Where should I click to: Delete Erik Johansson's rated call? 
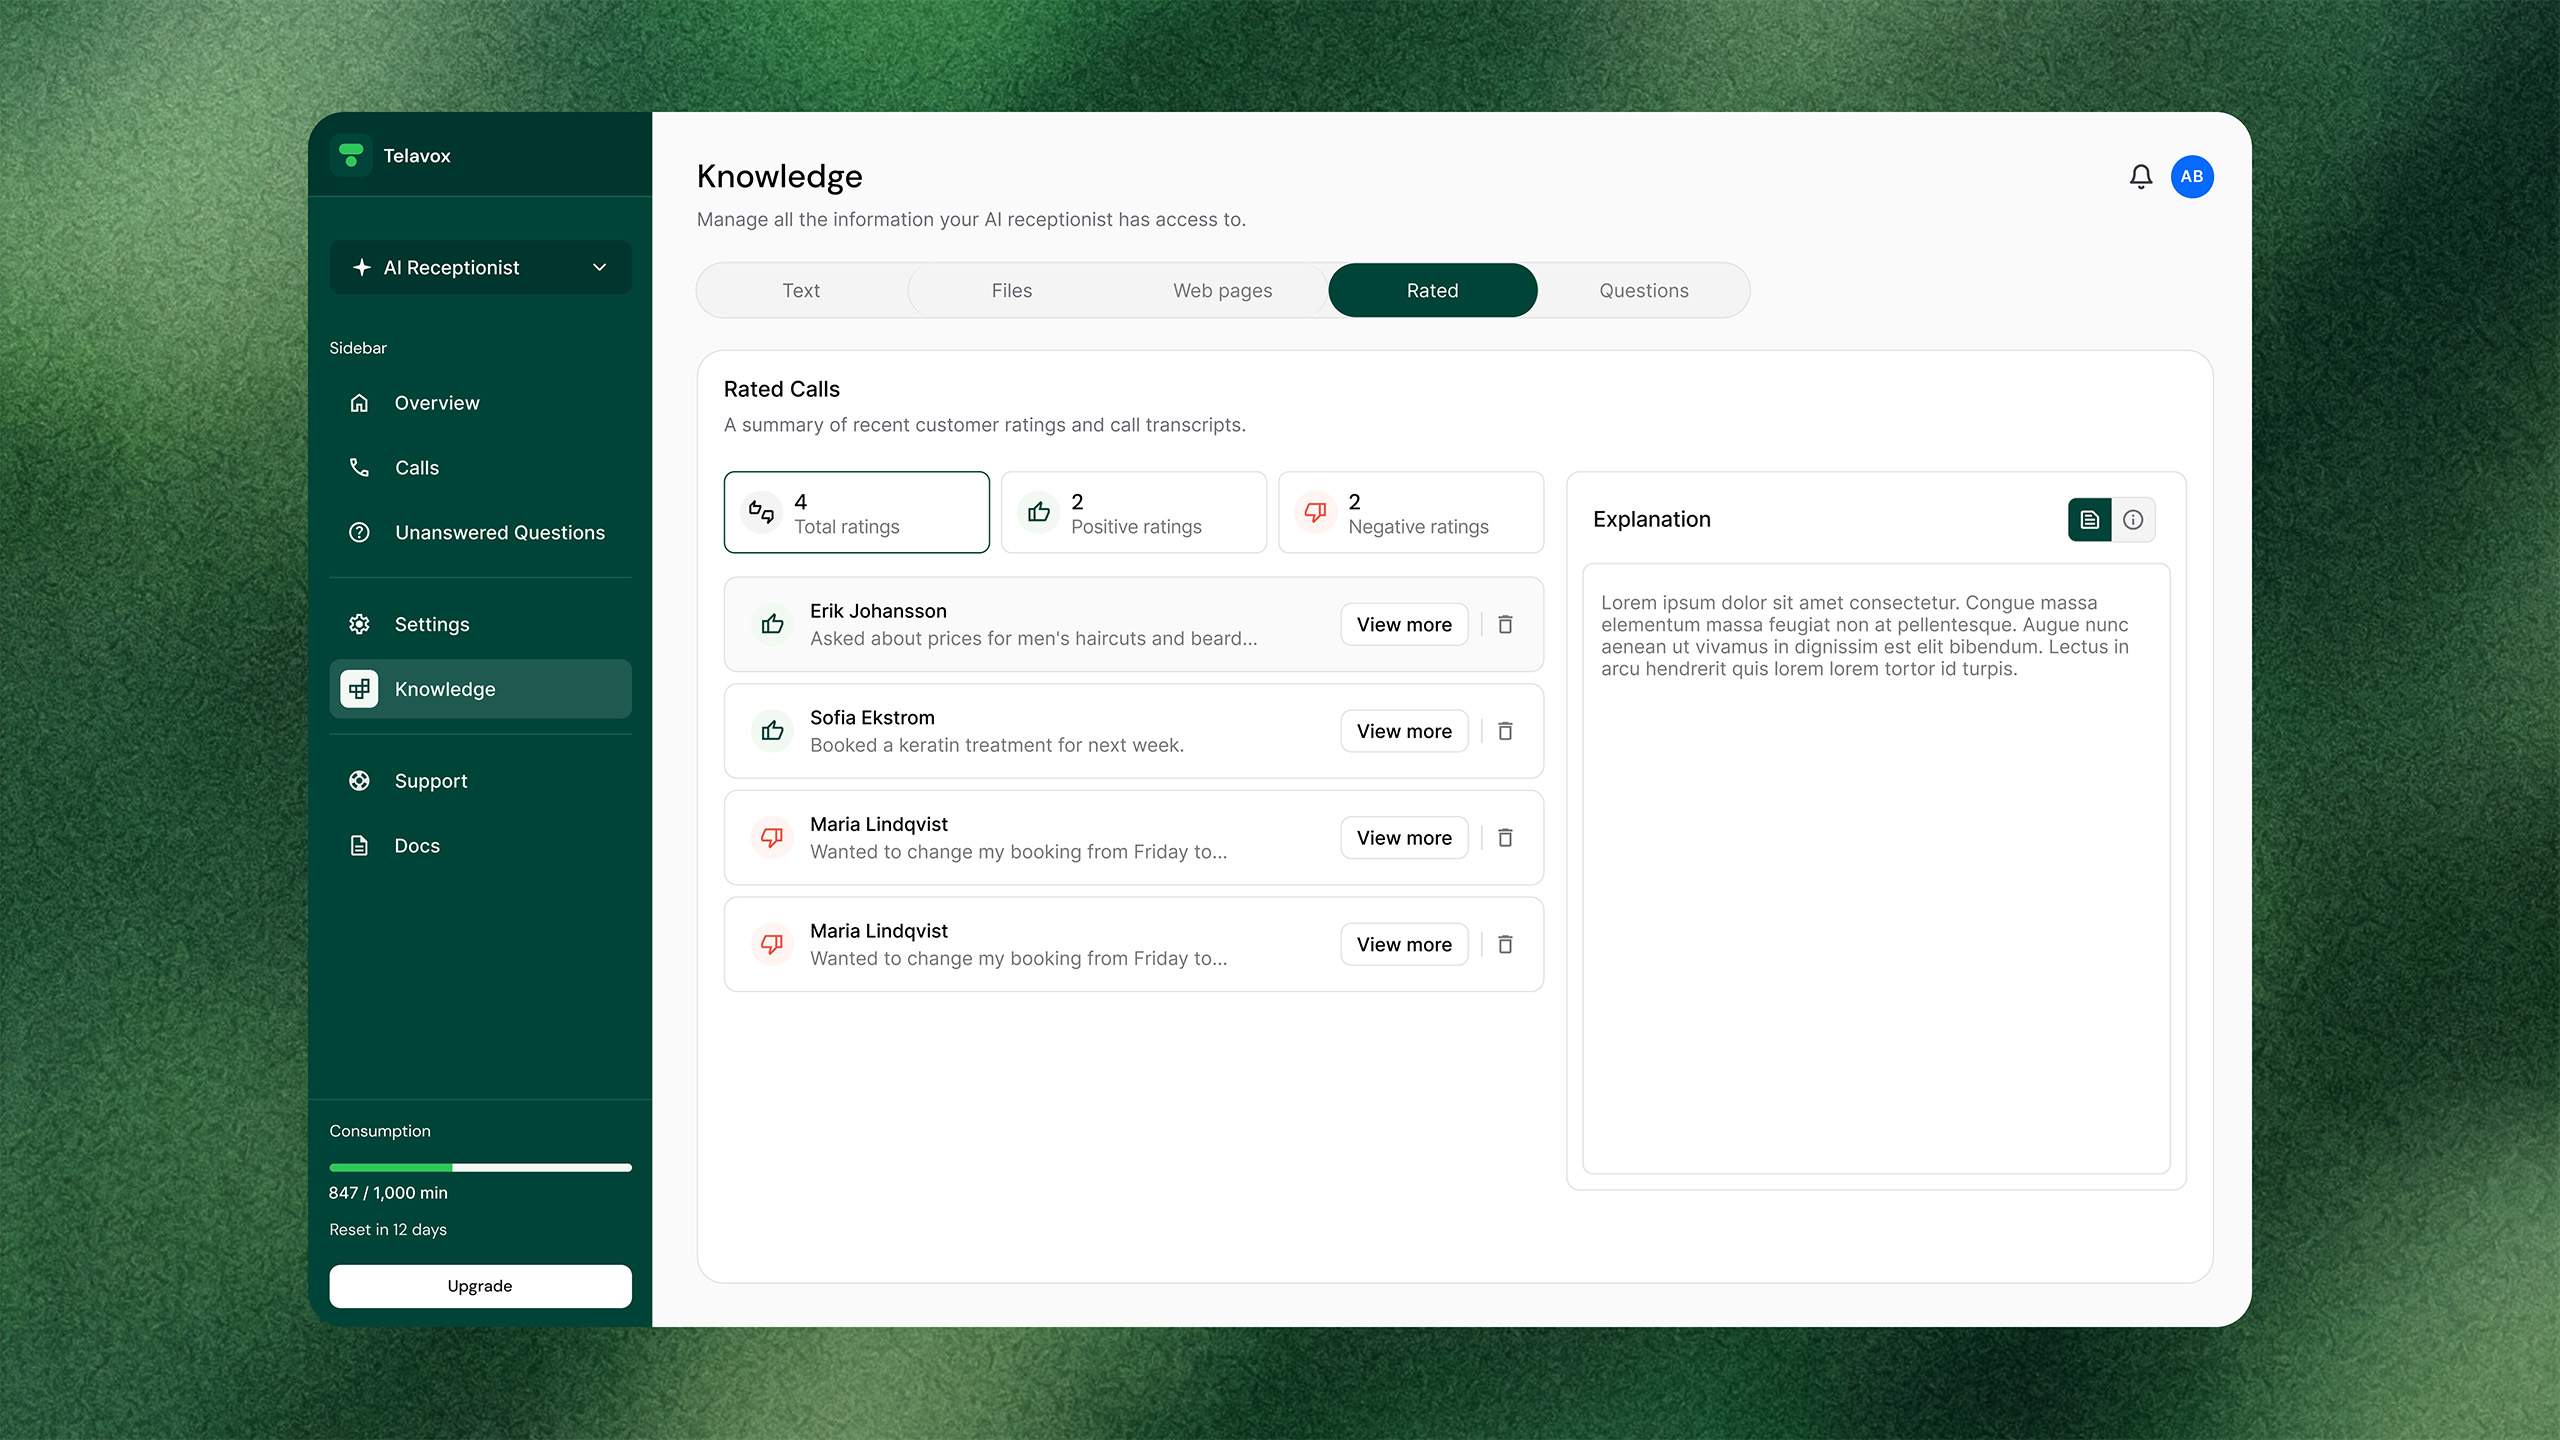[x=1505, y=624]
